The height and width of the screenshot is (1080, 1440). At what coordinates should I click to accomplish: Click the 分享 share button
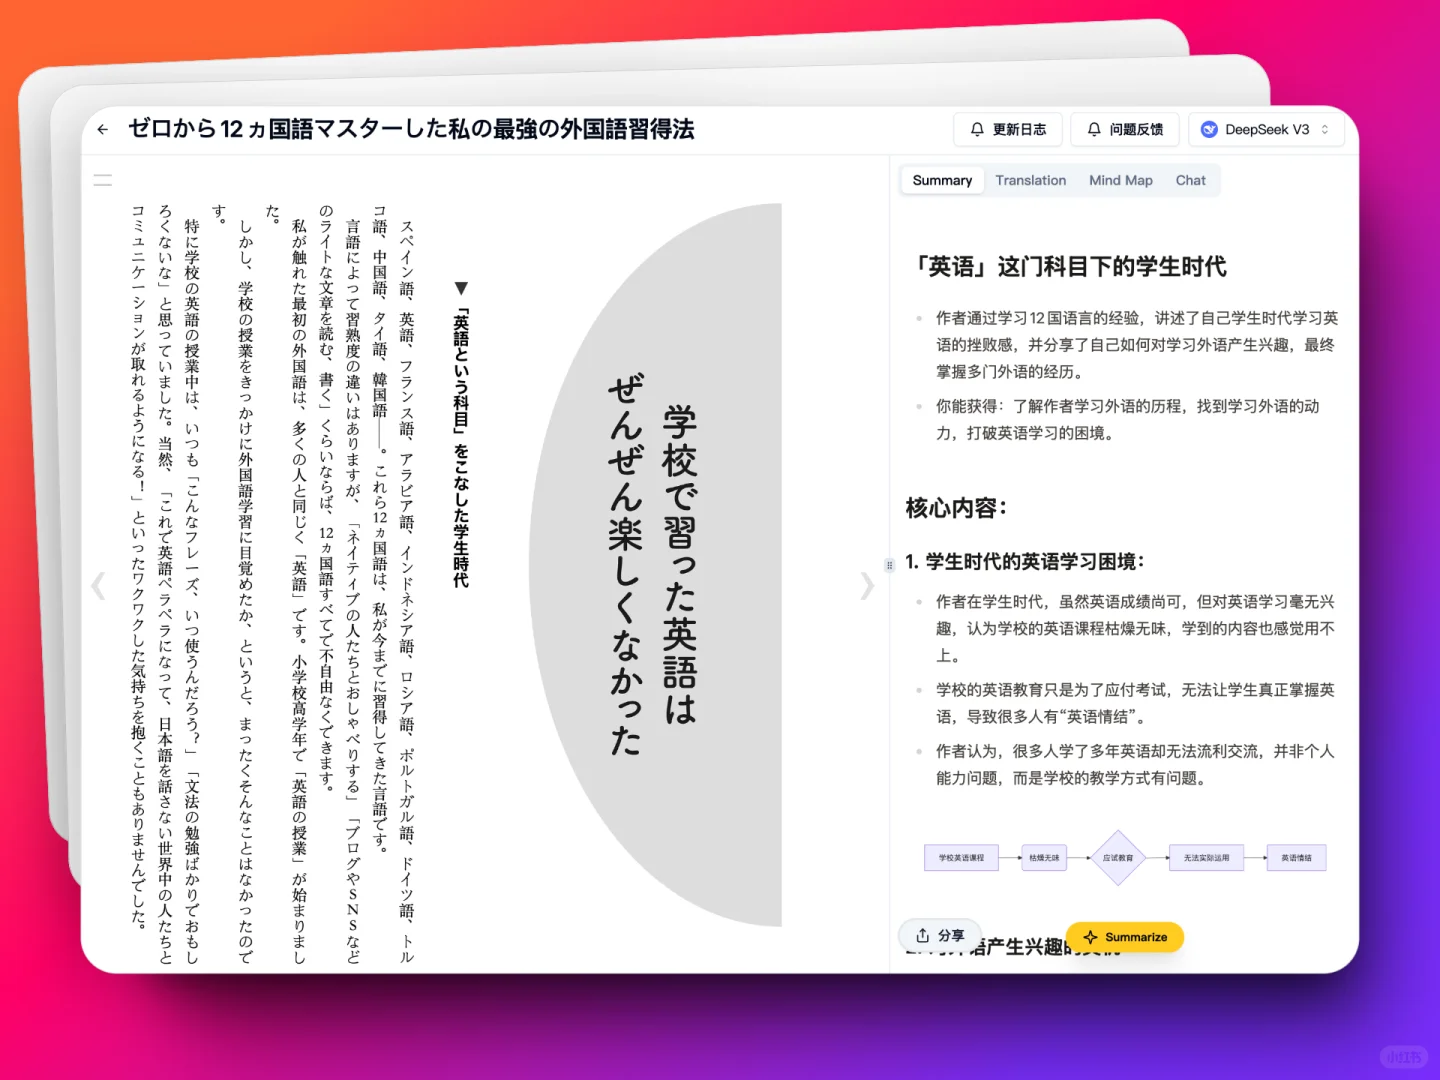pyautogui.click(x=941, y=936)
